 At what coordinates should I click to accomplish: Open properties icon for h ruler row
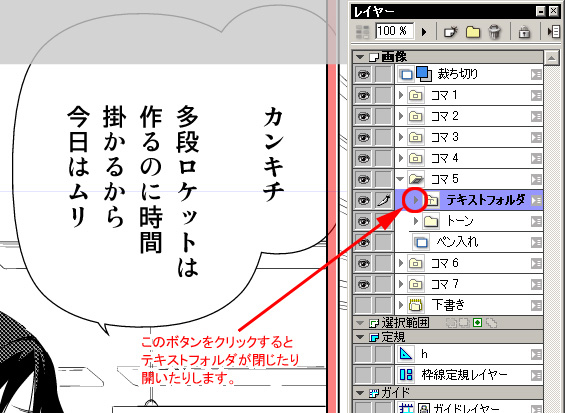coord(536,354)
